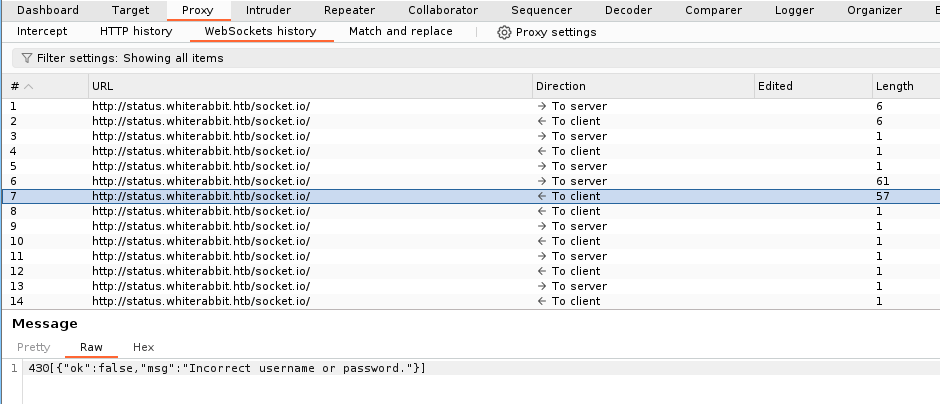Switch to HTTP history subtab
The height and width of the screenshot is (404, 940).
click(x=136, y=31)
